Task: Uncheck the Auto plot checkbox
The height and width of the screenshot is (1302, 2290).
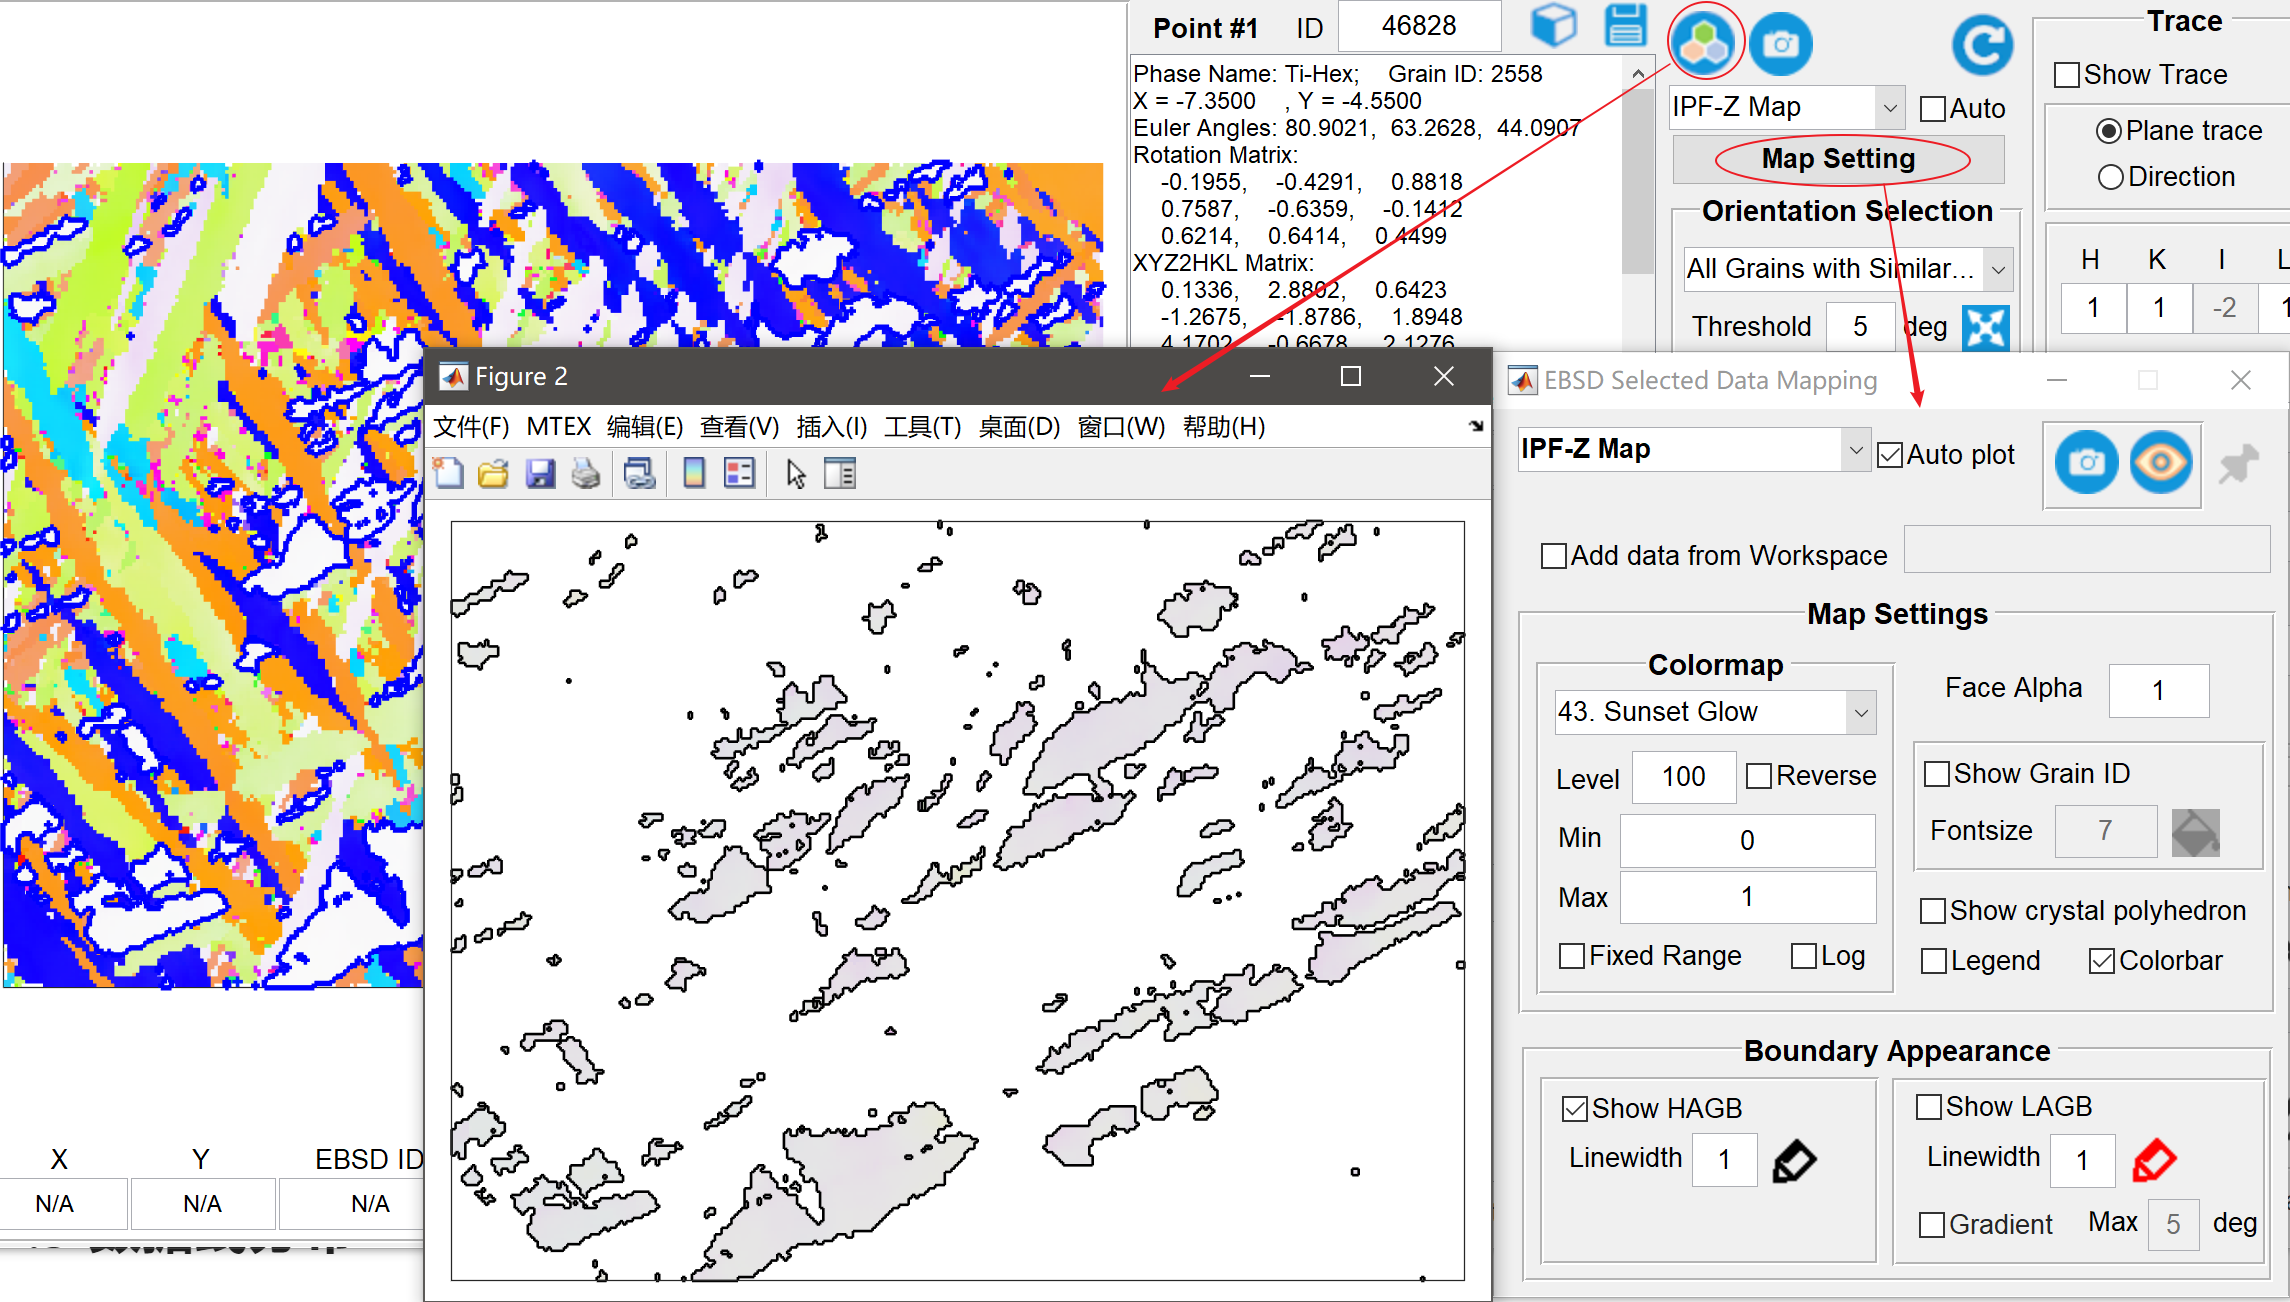Action: coord(1890,455)
